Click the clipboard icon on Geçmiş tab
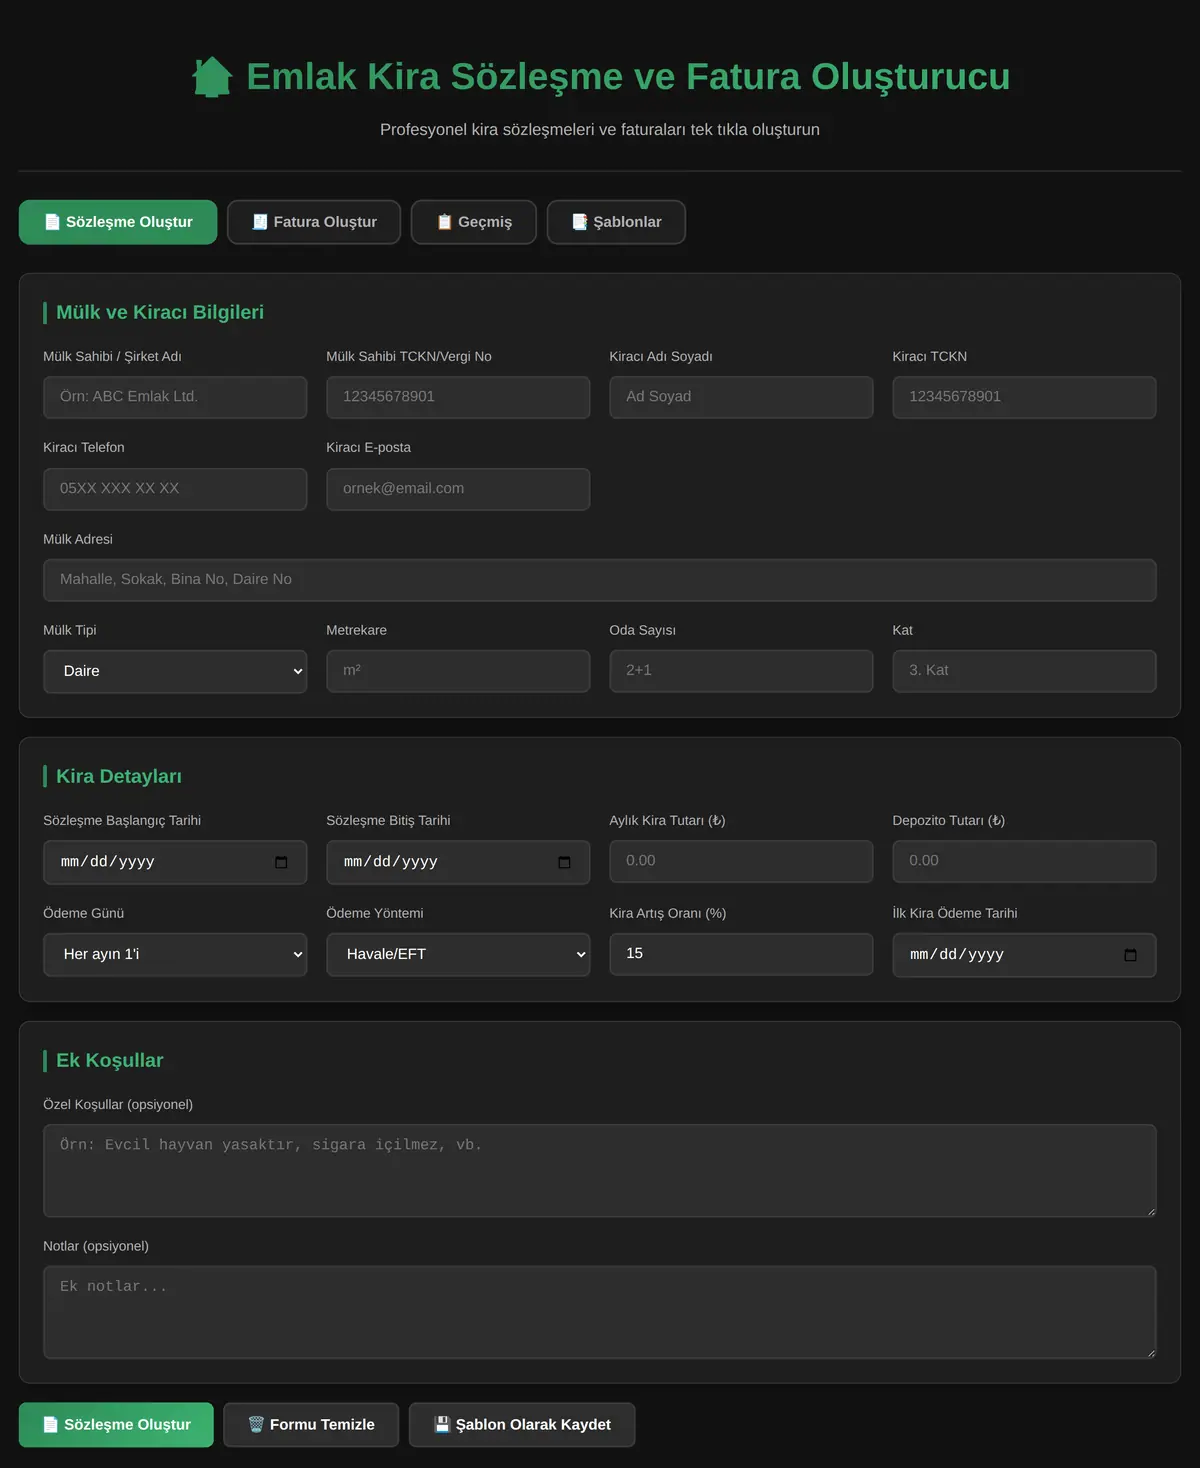Image resolution: width=1200 pixels, height=1468 pixels. [x=445, y=222]
